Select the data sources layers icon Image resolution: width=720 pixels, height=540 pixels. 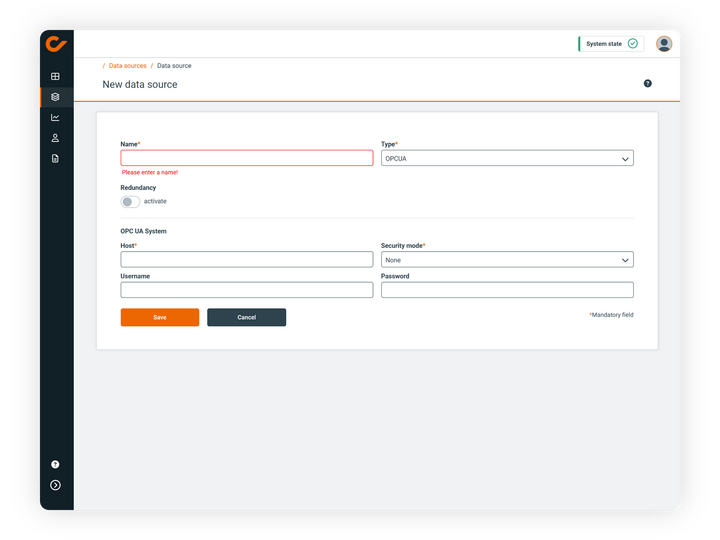point(55,97)
